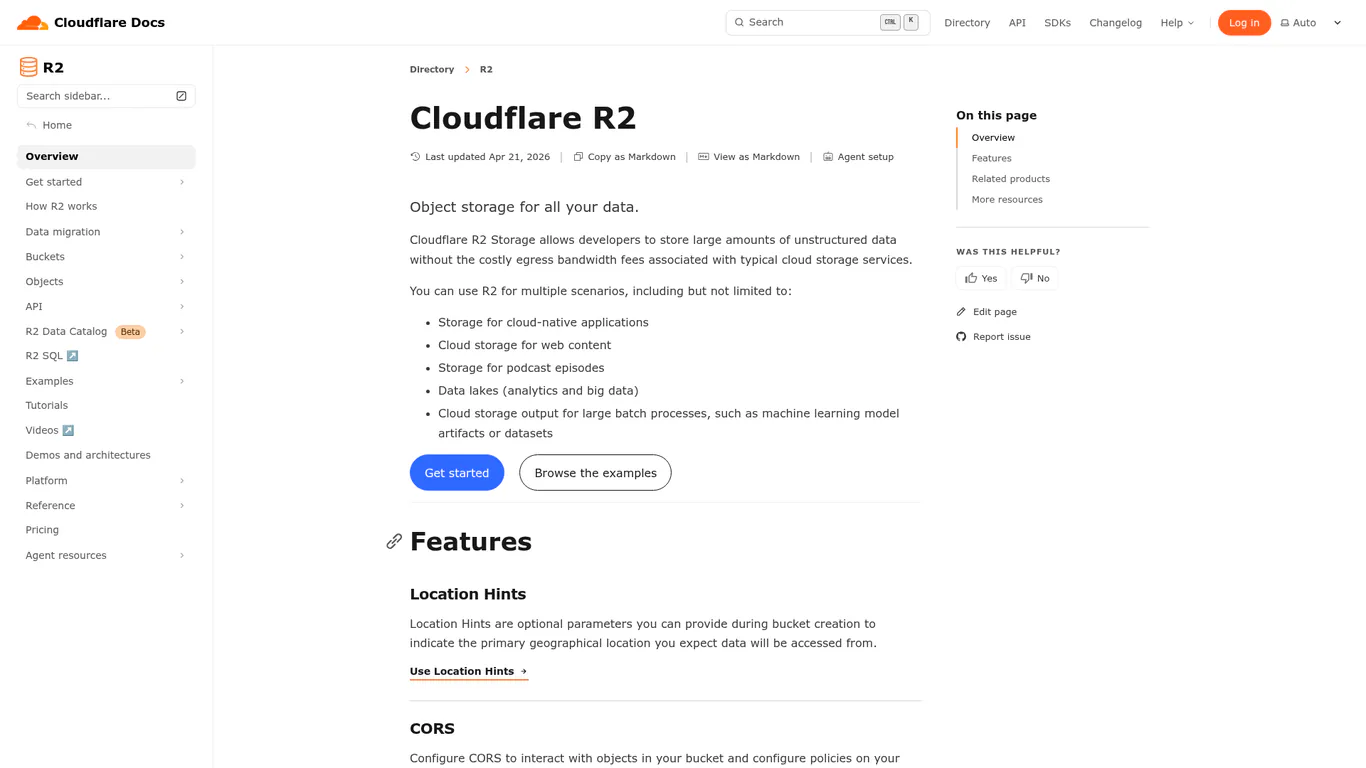The image size is (1366, 768).
Task: Expand the Agent resources sidebar section
Action: click(182, 555)
